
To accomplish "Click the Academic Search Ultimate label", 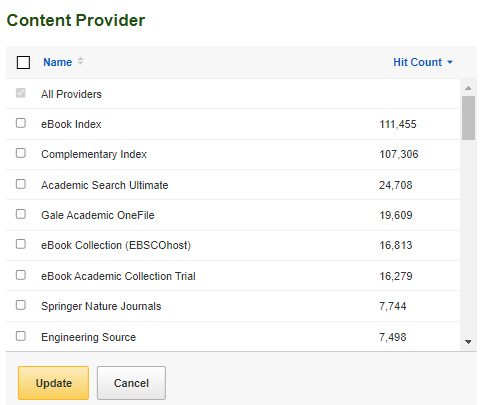I will pyautogui.click(x=105, y=185).
